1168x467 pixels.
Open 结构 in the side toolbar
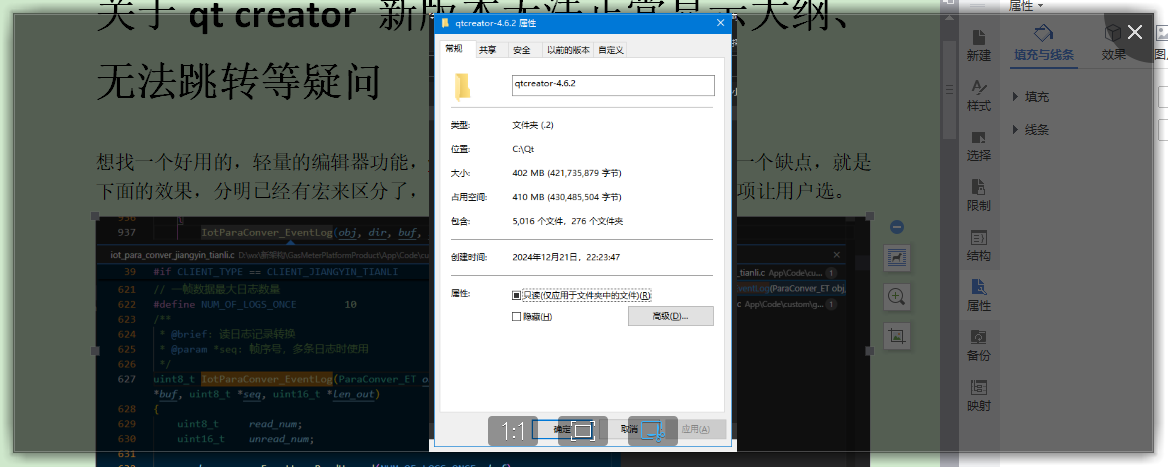tap(979, 247)
